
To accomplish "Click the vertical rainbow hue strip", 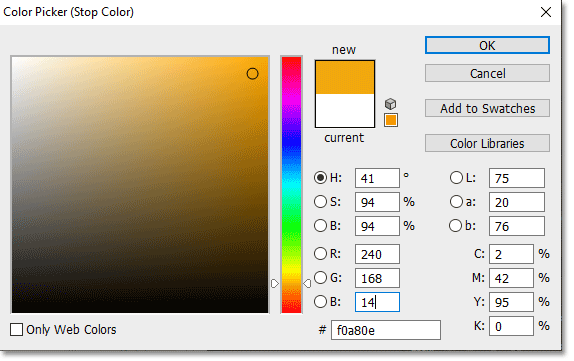I will [x=291, y=185].
